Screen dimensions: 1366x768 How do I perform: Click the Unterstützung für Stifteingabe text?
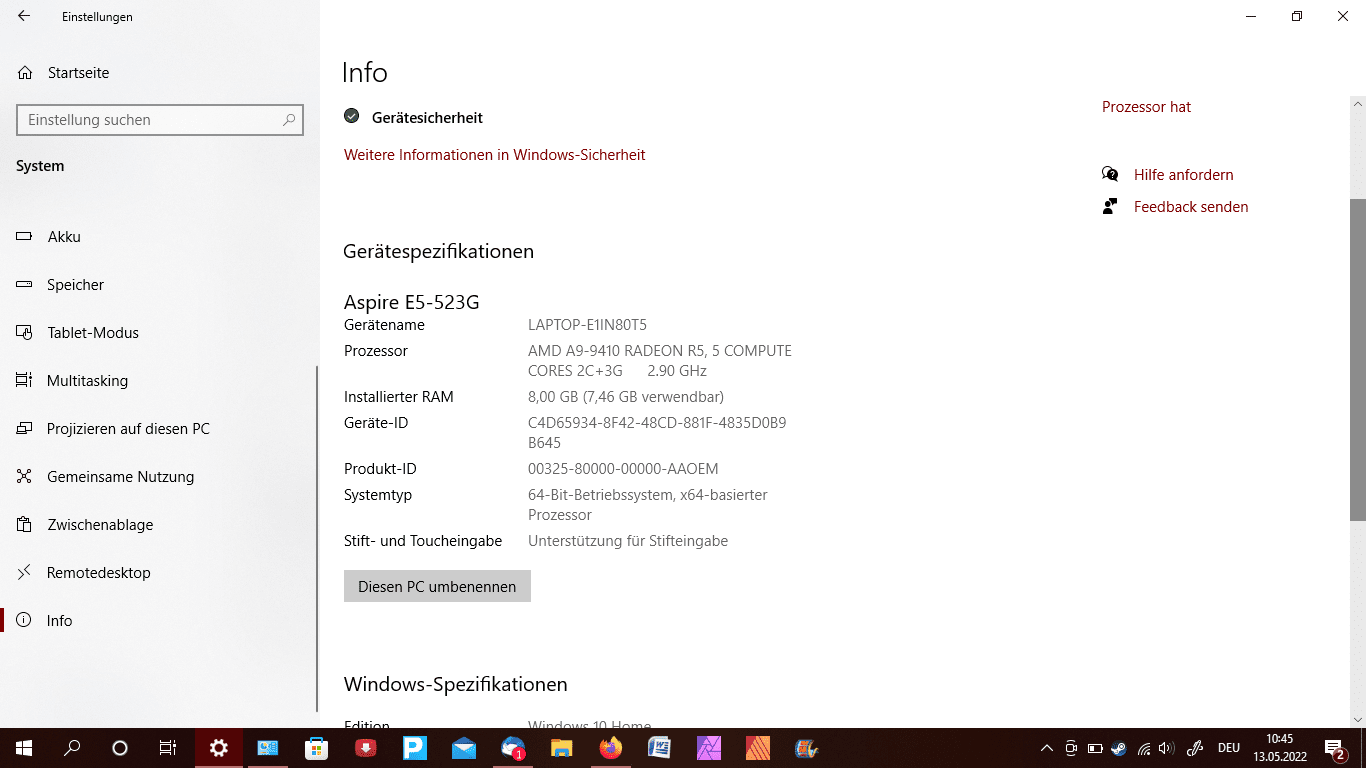628,541
